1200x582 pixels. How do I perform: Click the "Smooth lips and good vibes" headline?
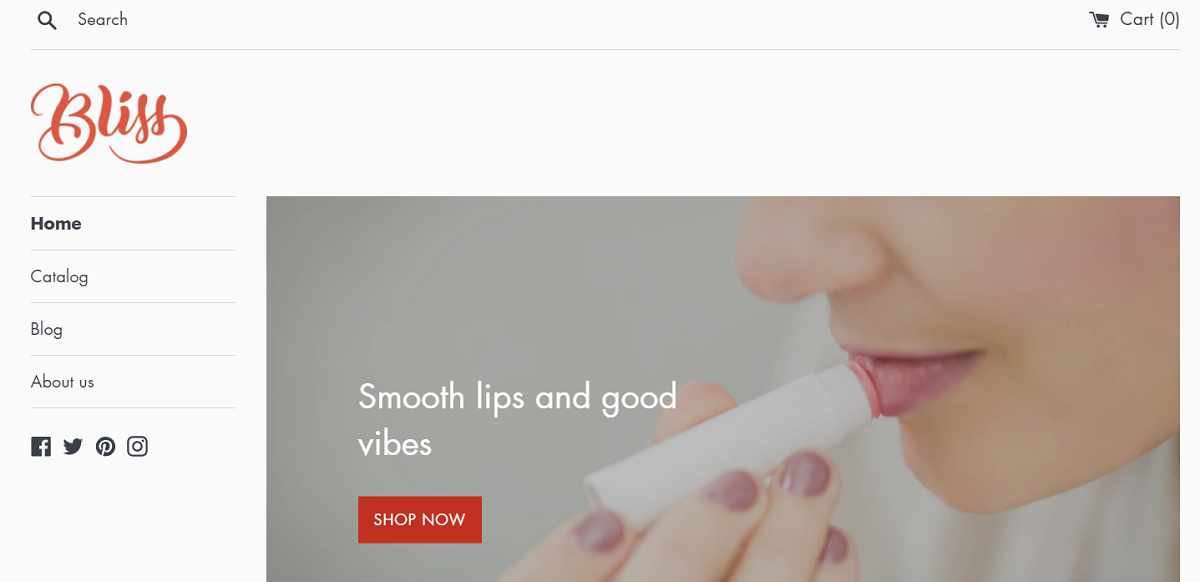pyautogui.click(x=517, y=419)
